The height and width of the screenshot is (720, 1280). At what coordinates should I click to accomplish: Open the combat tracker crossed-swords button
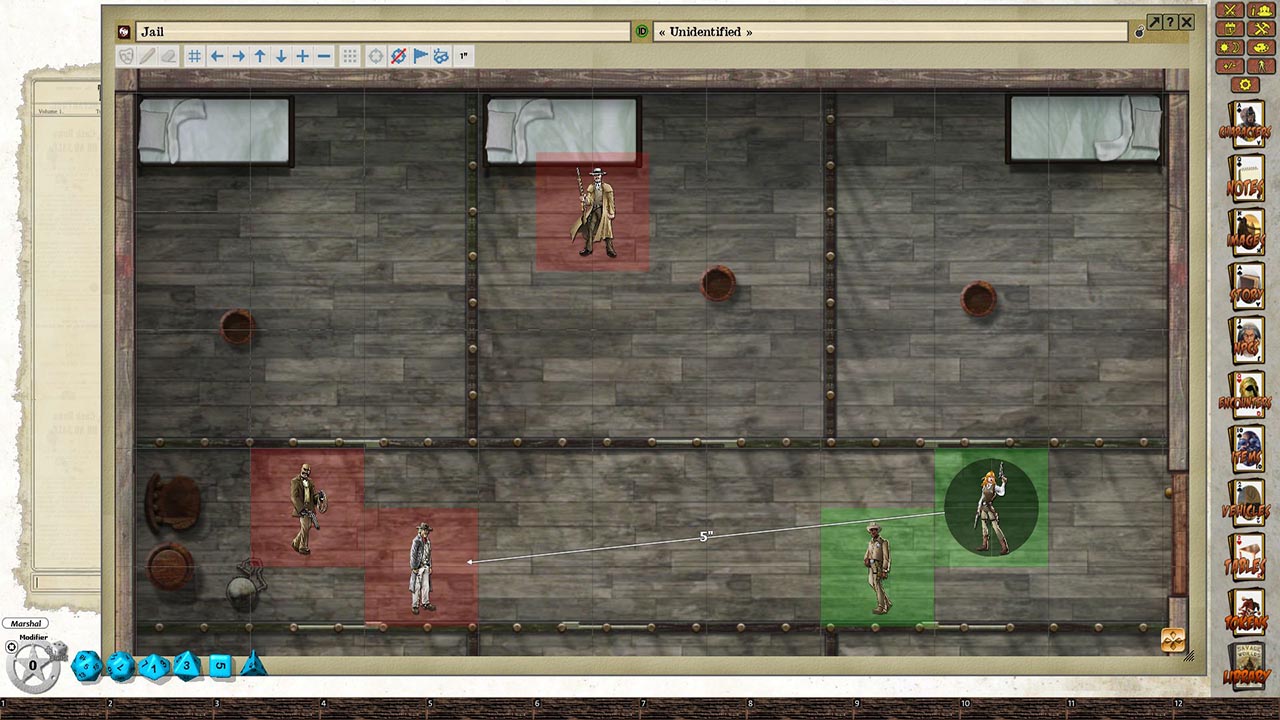(1229, 10)
